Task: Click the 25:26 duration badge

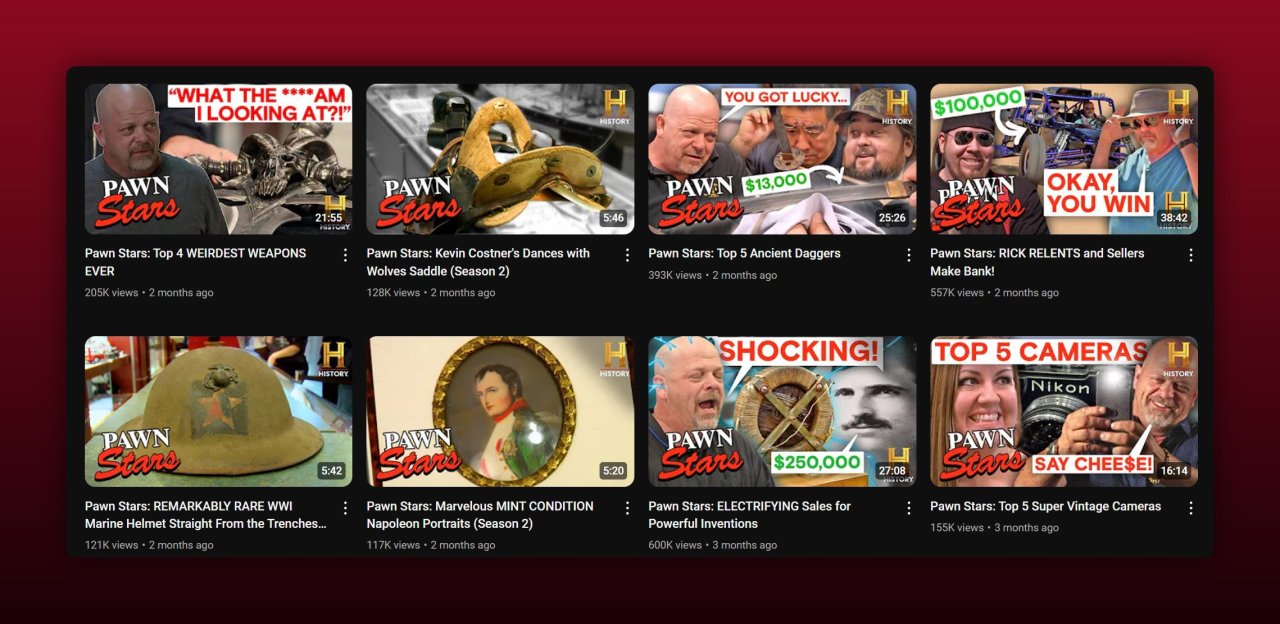Action: coord(892,218)
